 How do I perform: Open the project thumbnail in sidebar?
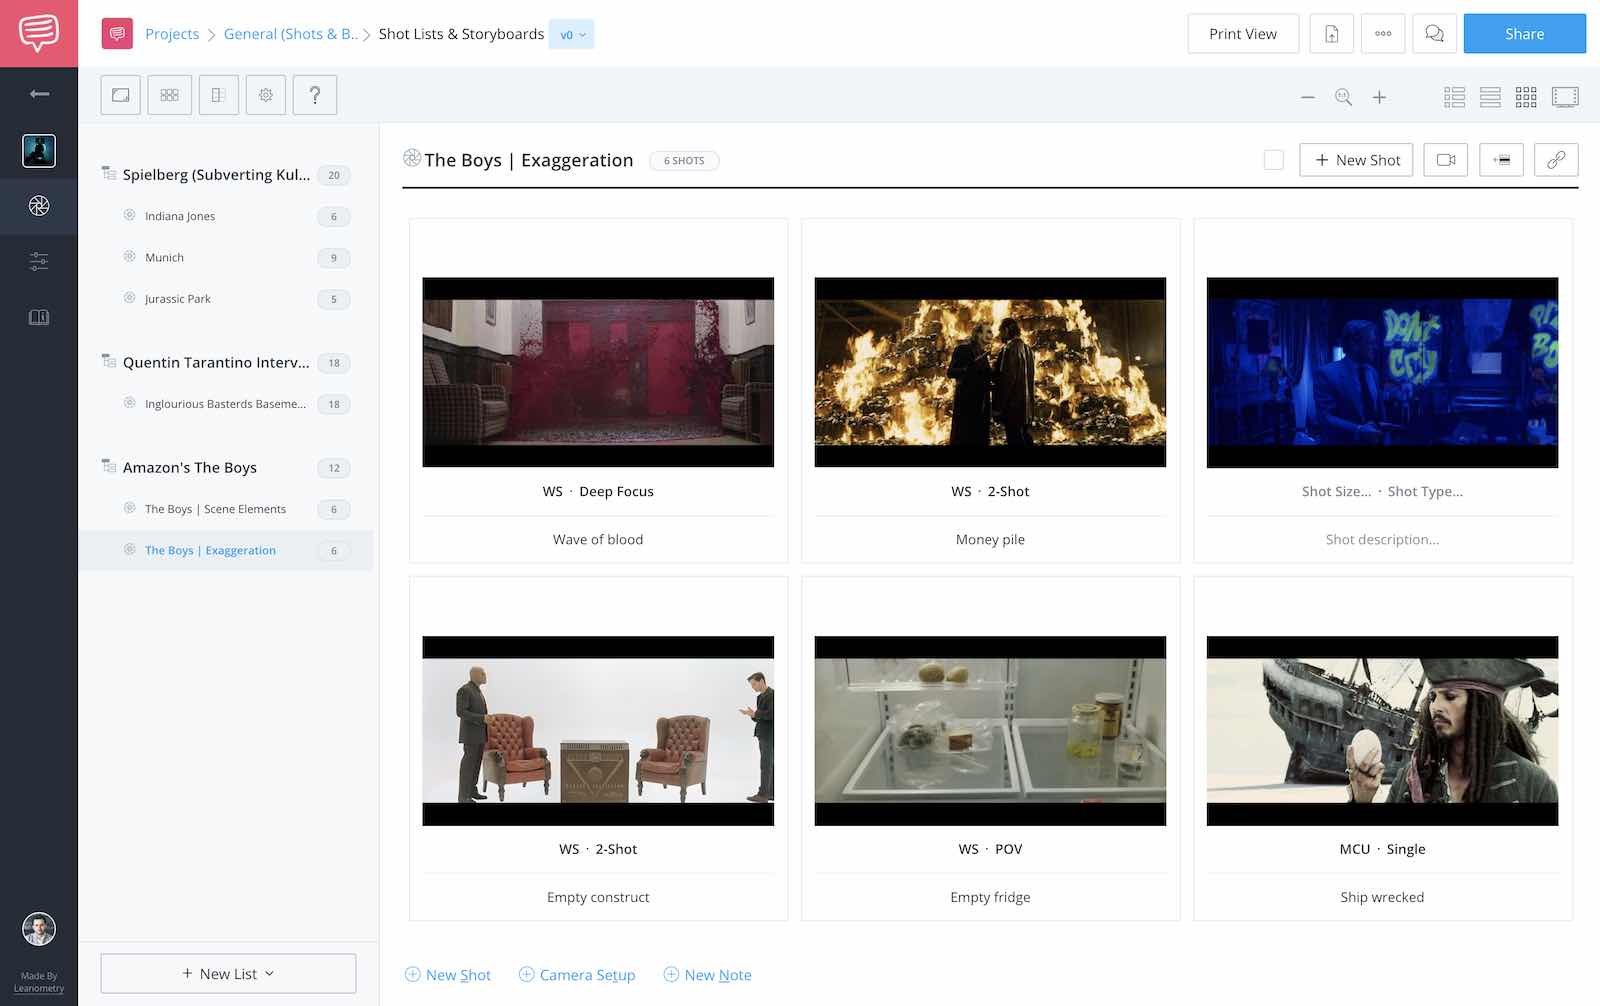[39, 151]
